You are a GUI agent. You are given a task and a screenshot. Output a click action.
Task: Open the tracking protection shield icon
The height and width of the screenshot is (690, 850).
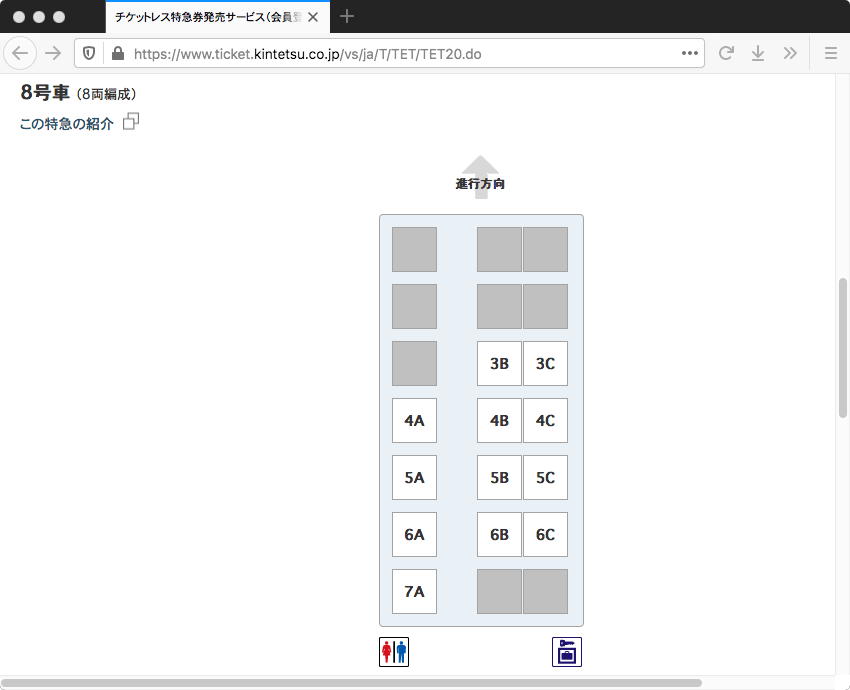point(89,53)
